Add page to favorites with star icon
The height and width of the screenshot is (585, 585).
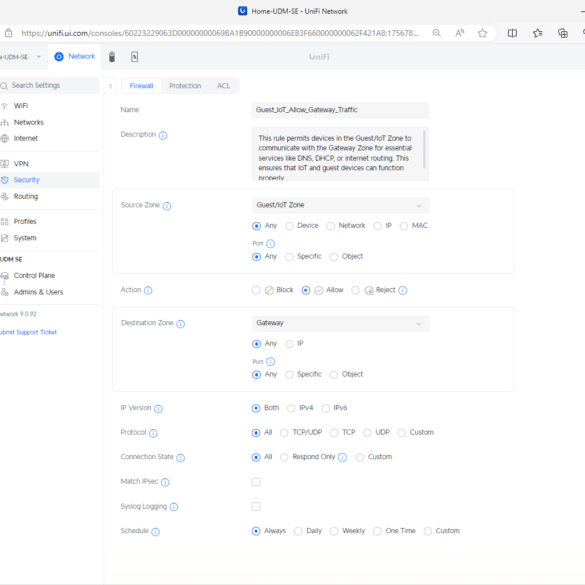pyautogui.click(x=482, y=33)
